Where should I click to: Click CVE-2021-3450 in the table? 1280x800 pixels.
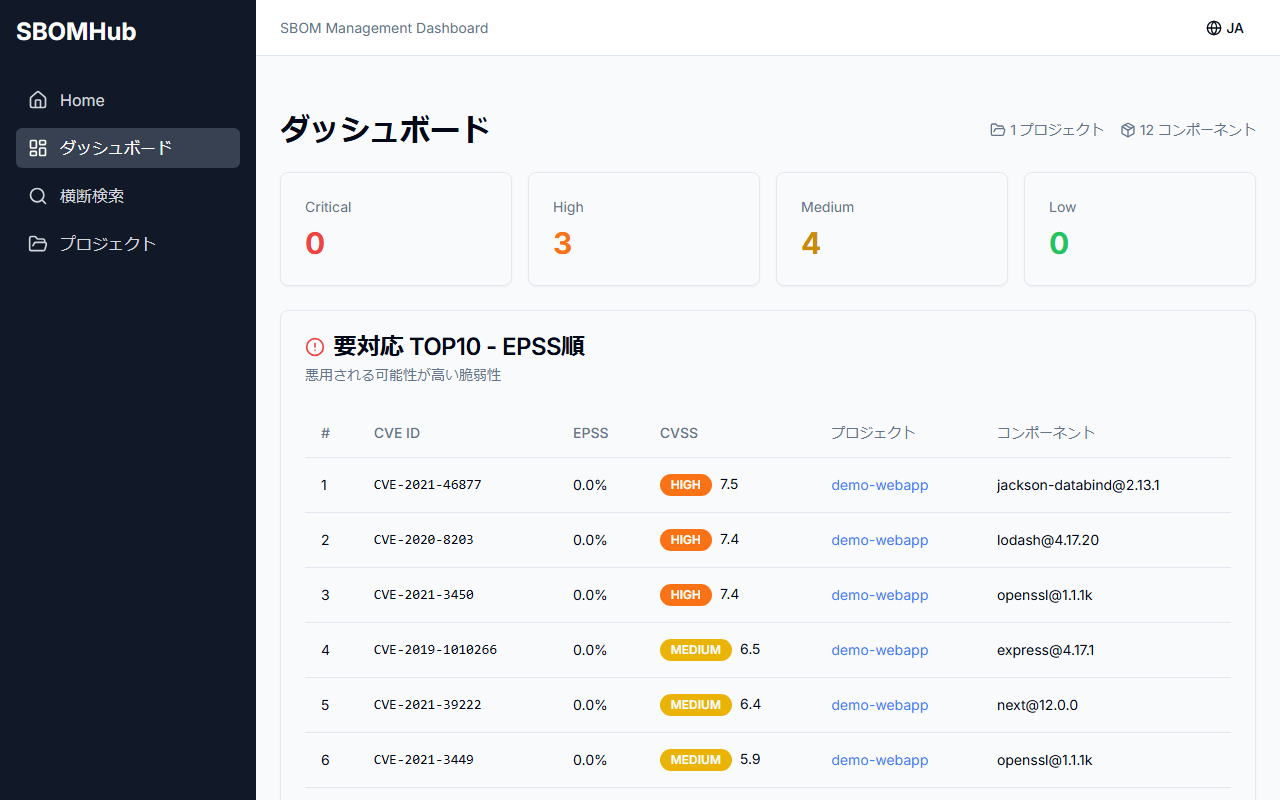coord(424,595)
